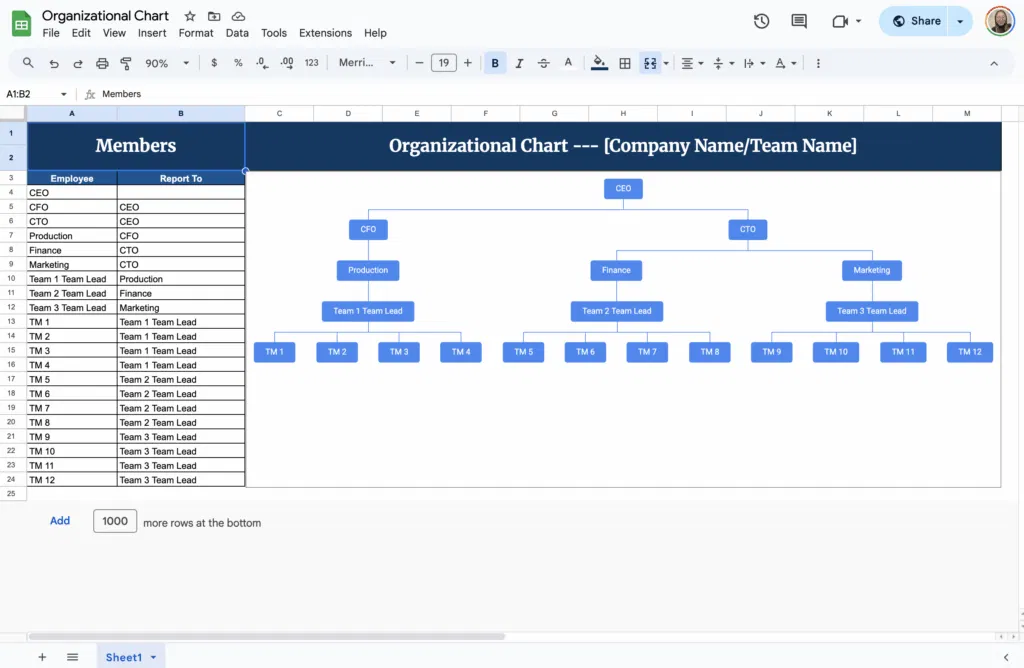Increase decimal places

(x=287, y=62)
